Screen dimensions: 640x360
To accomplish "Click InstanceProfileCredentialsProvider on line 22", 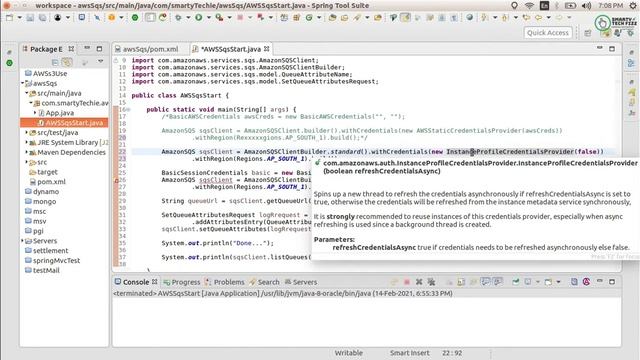I will [x=510, y=152].
